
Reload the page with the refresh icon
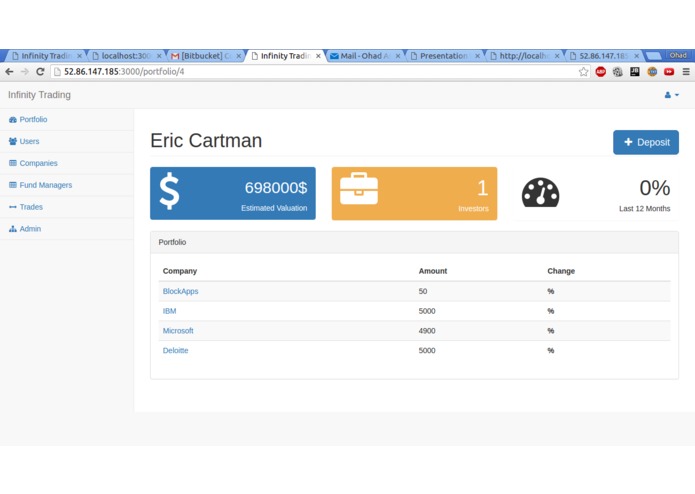(40, 71)
